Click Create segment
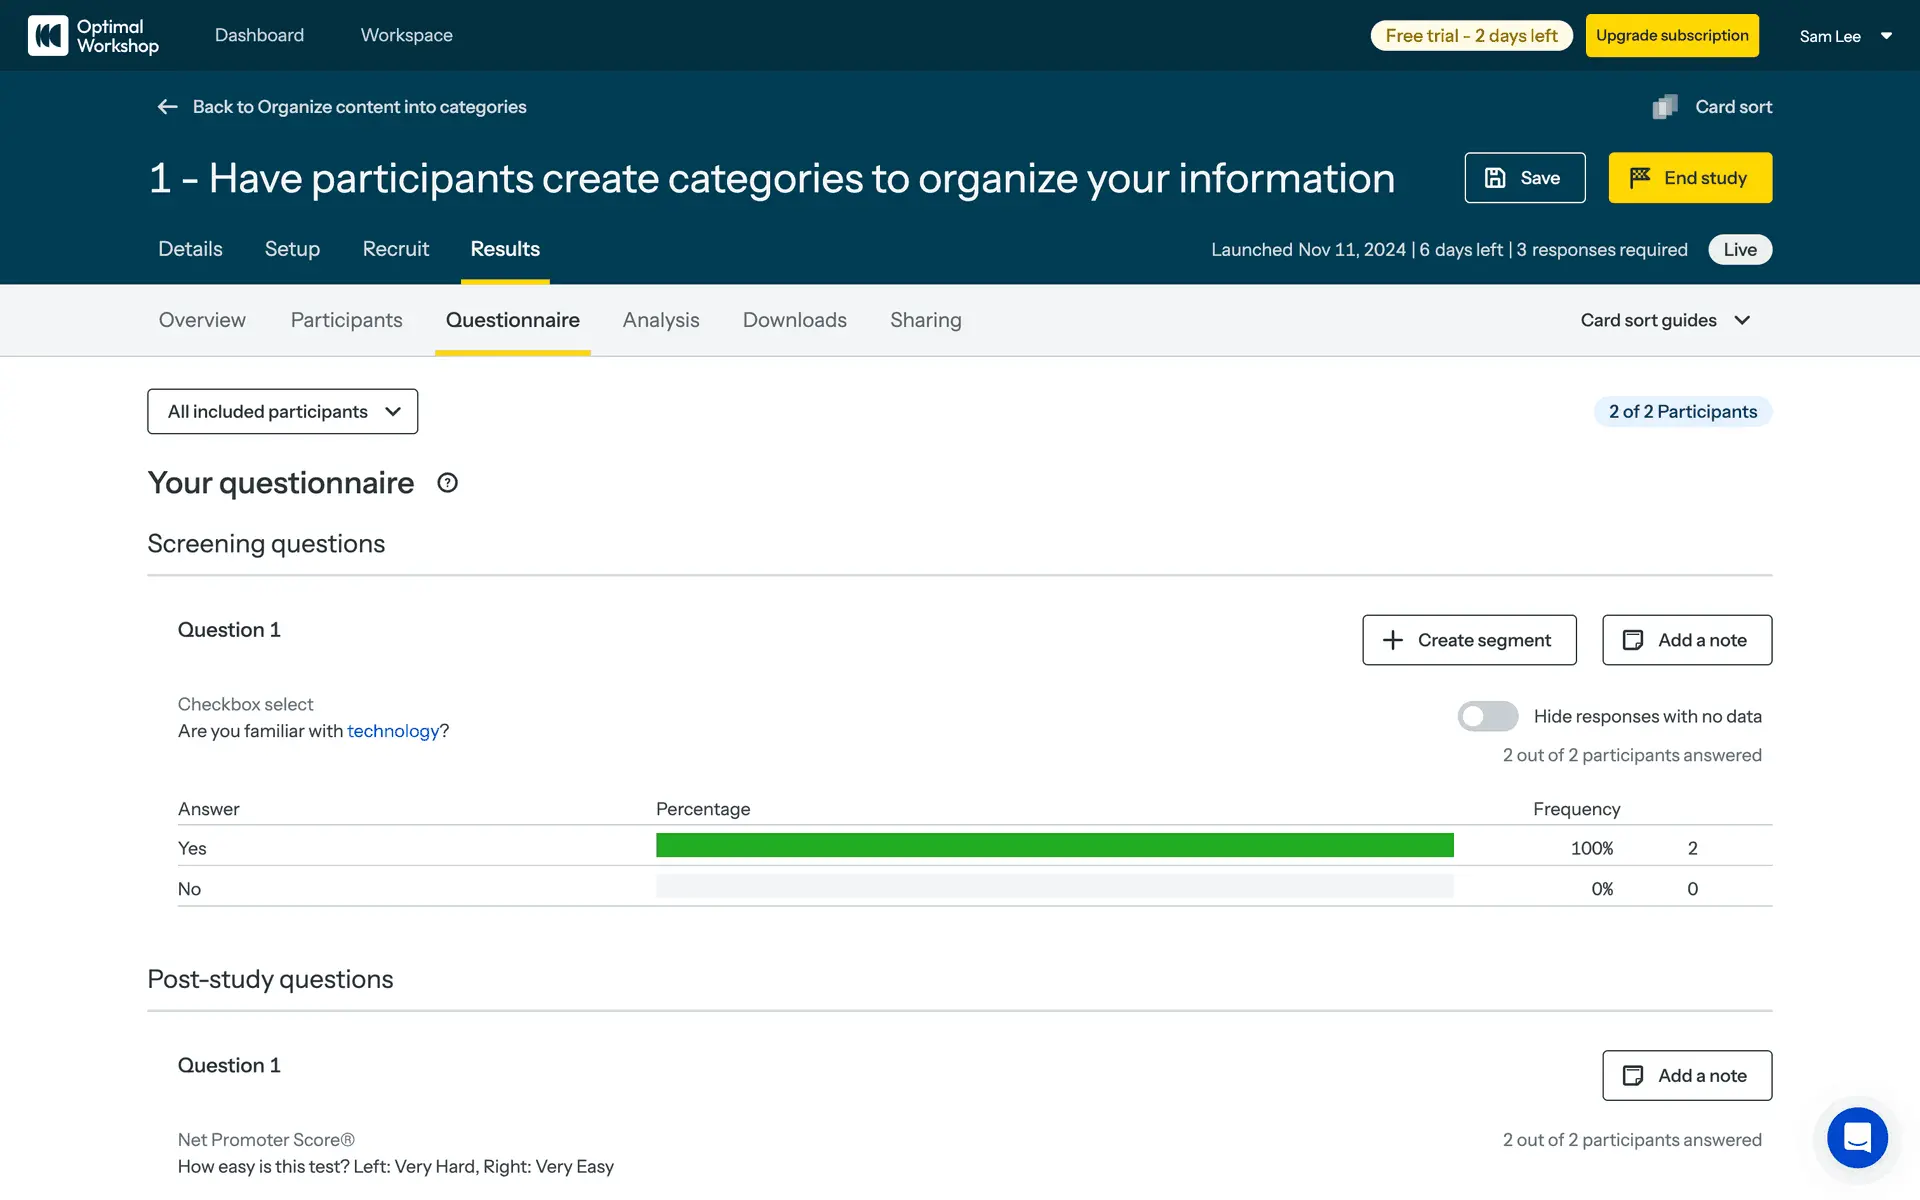This screenshot has width=1920, height=1200. (x=1468, y=640)
